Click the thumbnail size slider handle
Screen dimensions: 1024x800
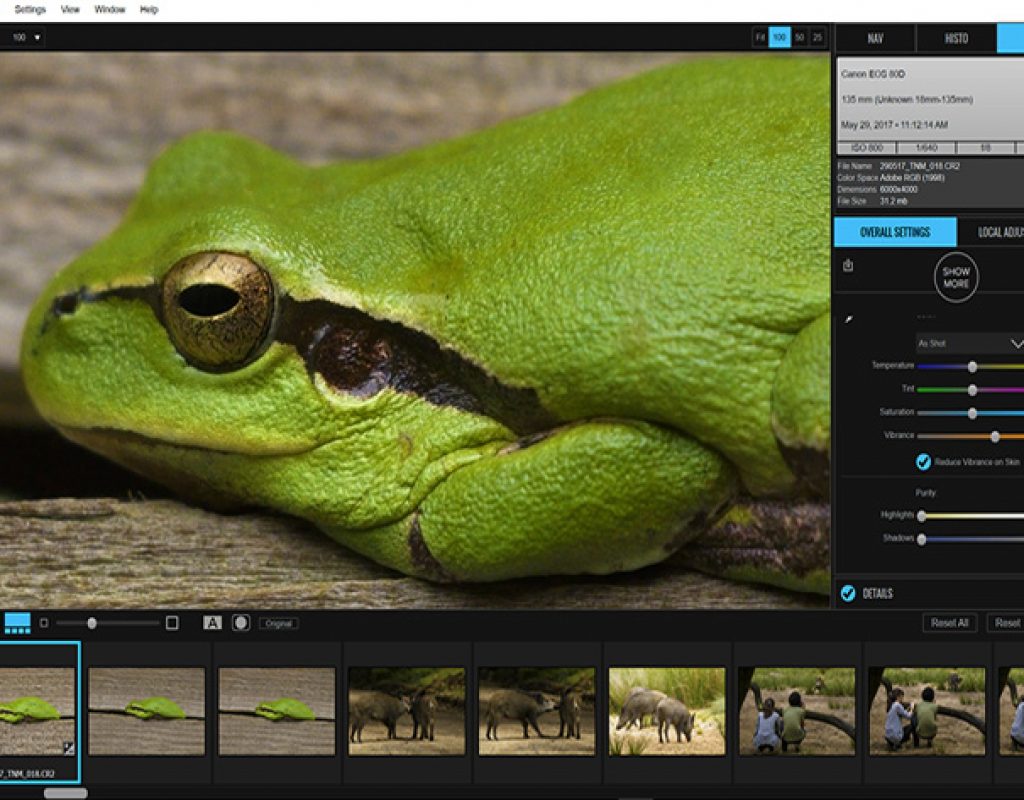pos(92,624)
